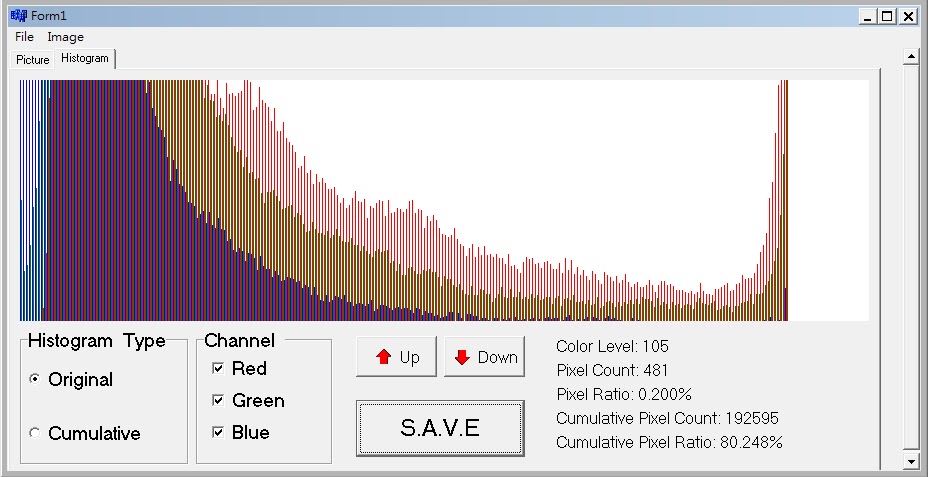Open the Image menu
The image size is (928, 477).
[x=65, y=37]
